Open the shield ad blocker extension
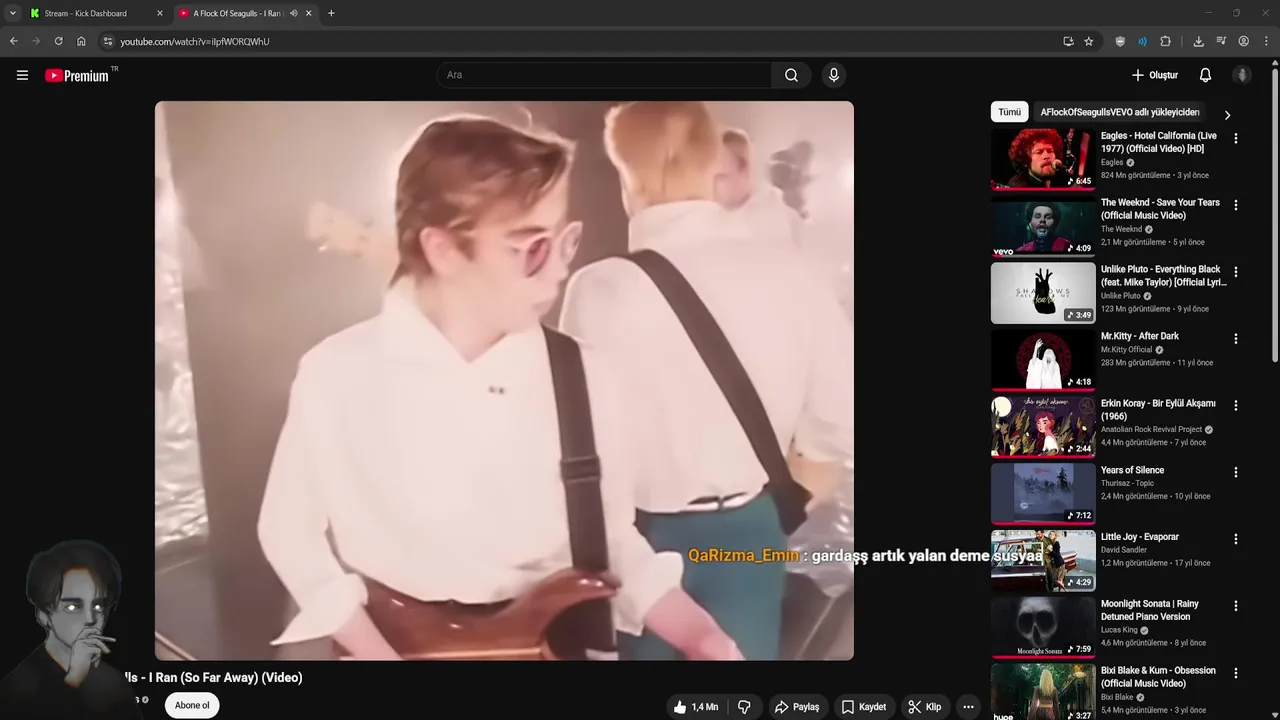This screenshot has height=720, width=1280. click(1120, 41)
